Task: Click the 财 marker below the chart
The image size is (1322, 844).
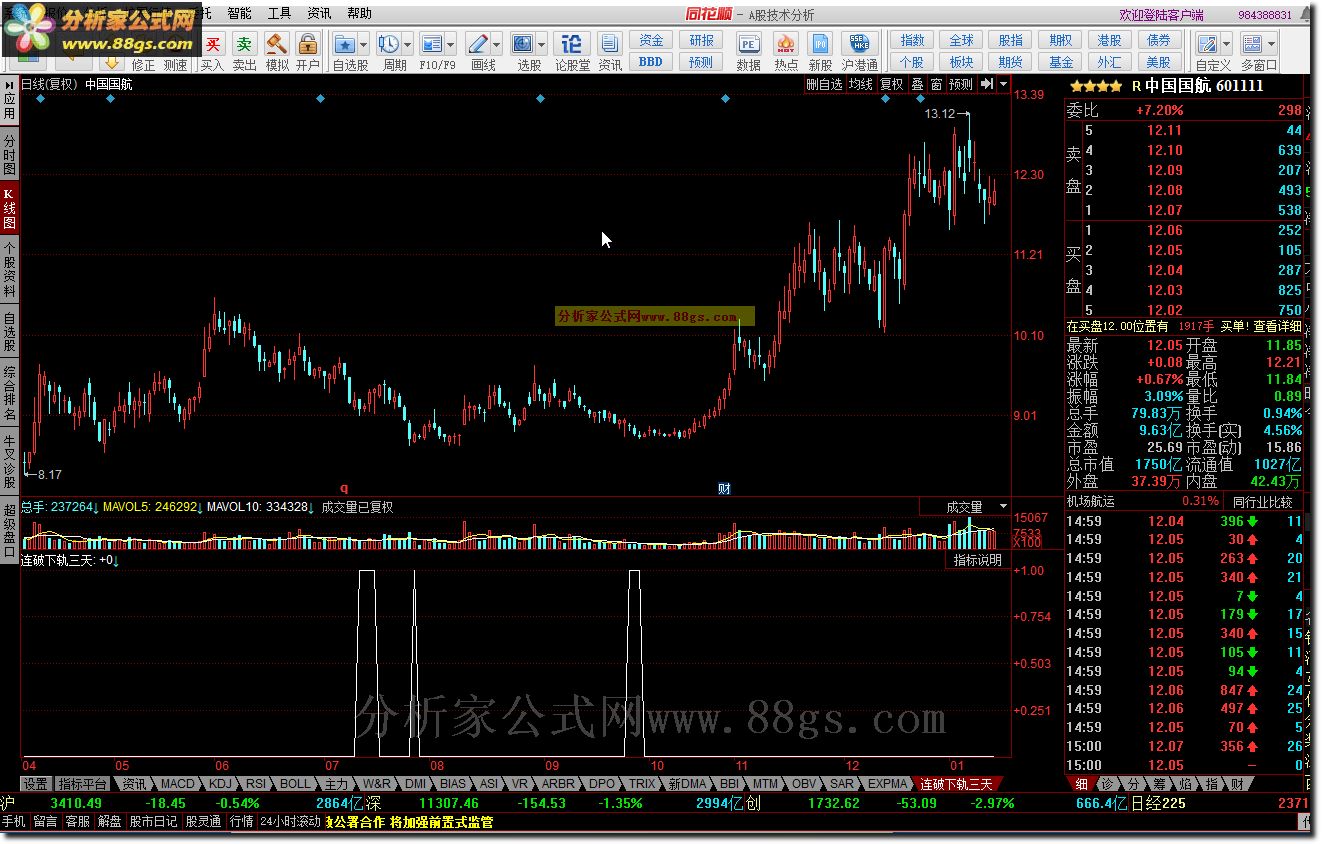Action: point(725,488)
